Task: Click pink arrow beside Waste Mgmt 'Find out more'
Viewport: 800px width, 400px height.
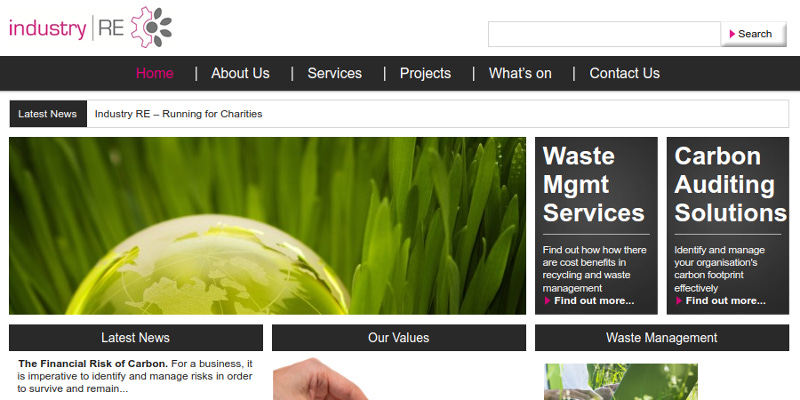Action: pyautogui.click(x=547, y=301)
